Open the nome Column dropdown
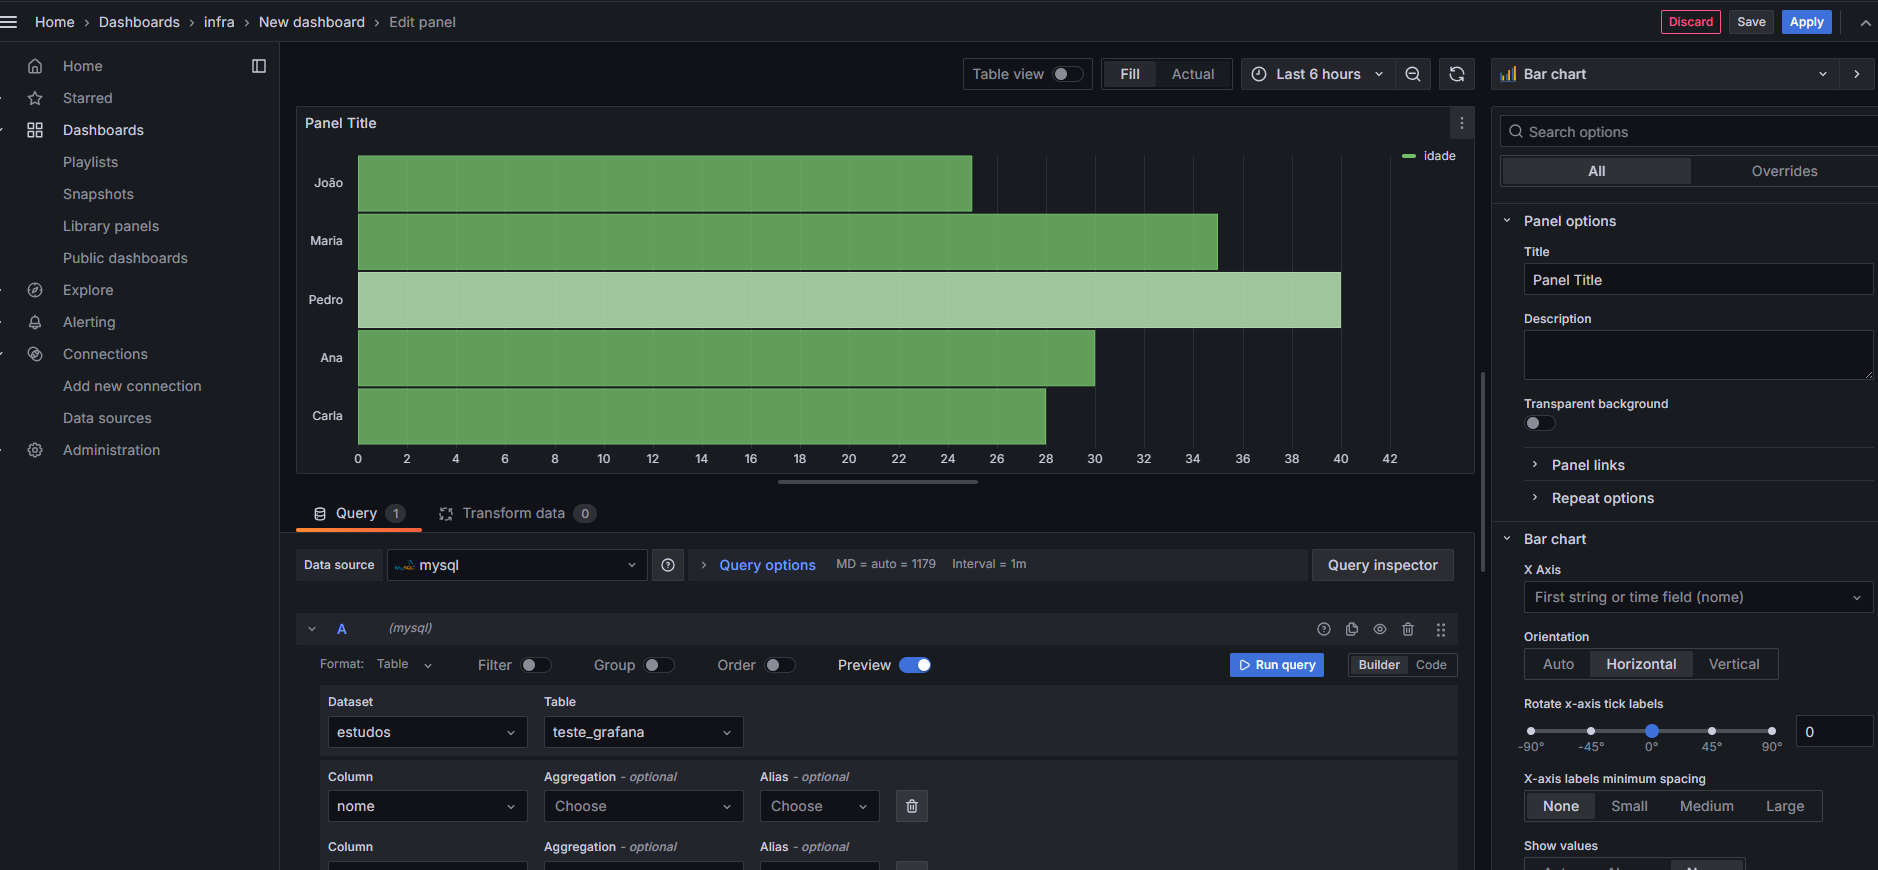The height and width of the screenshot is (870, 1878). click(x=427, y=806)
